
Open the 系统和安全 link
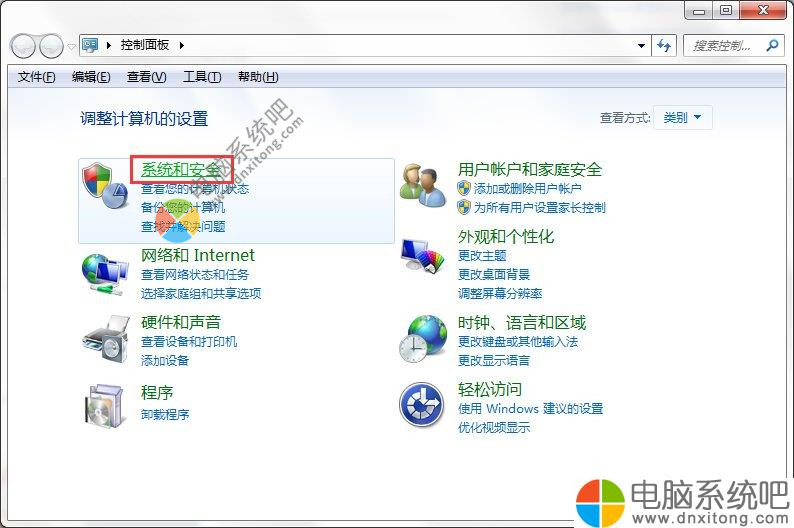coord(181,169)
